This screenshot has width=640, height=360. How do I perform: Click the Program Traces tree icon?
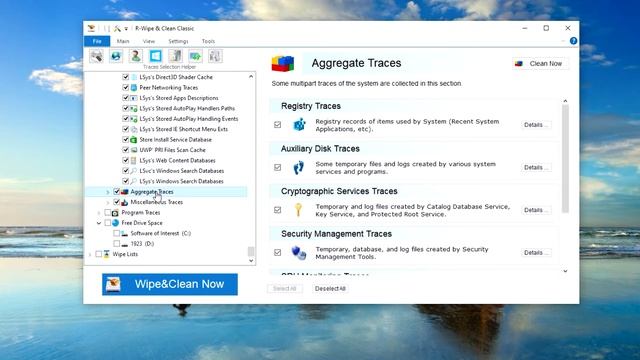[115, 213]
